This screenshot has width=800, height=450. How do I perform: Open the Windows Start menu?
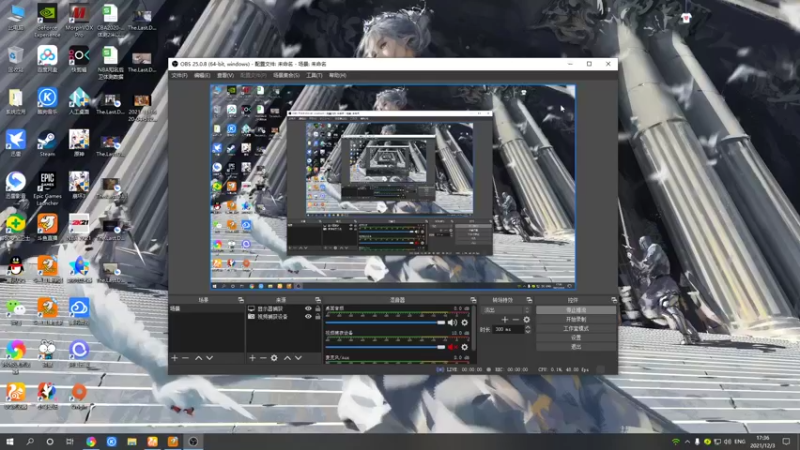point(10,441)
